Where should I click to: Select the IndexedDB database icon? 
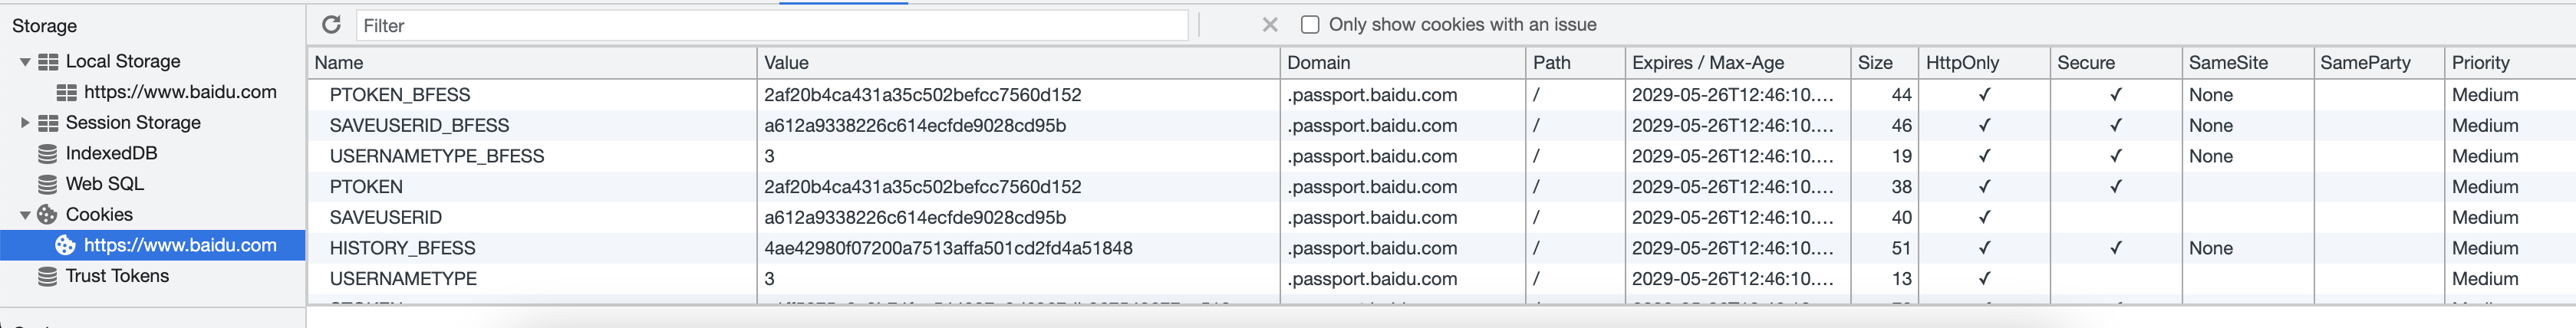tap(47, 154)
